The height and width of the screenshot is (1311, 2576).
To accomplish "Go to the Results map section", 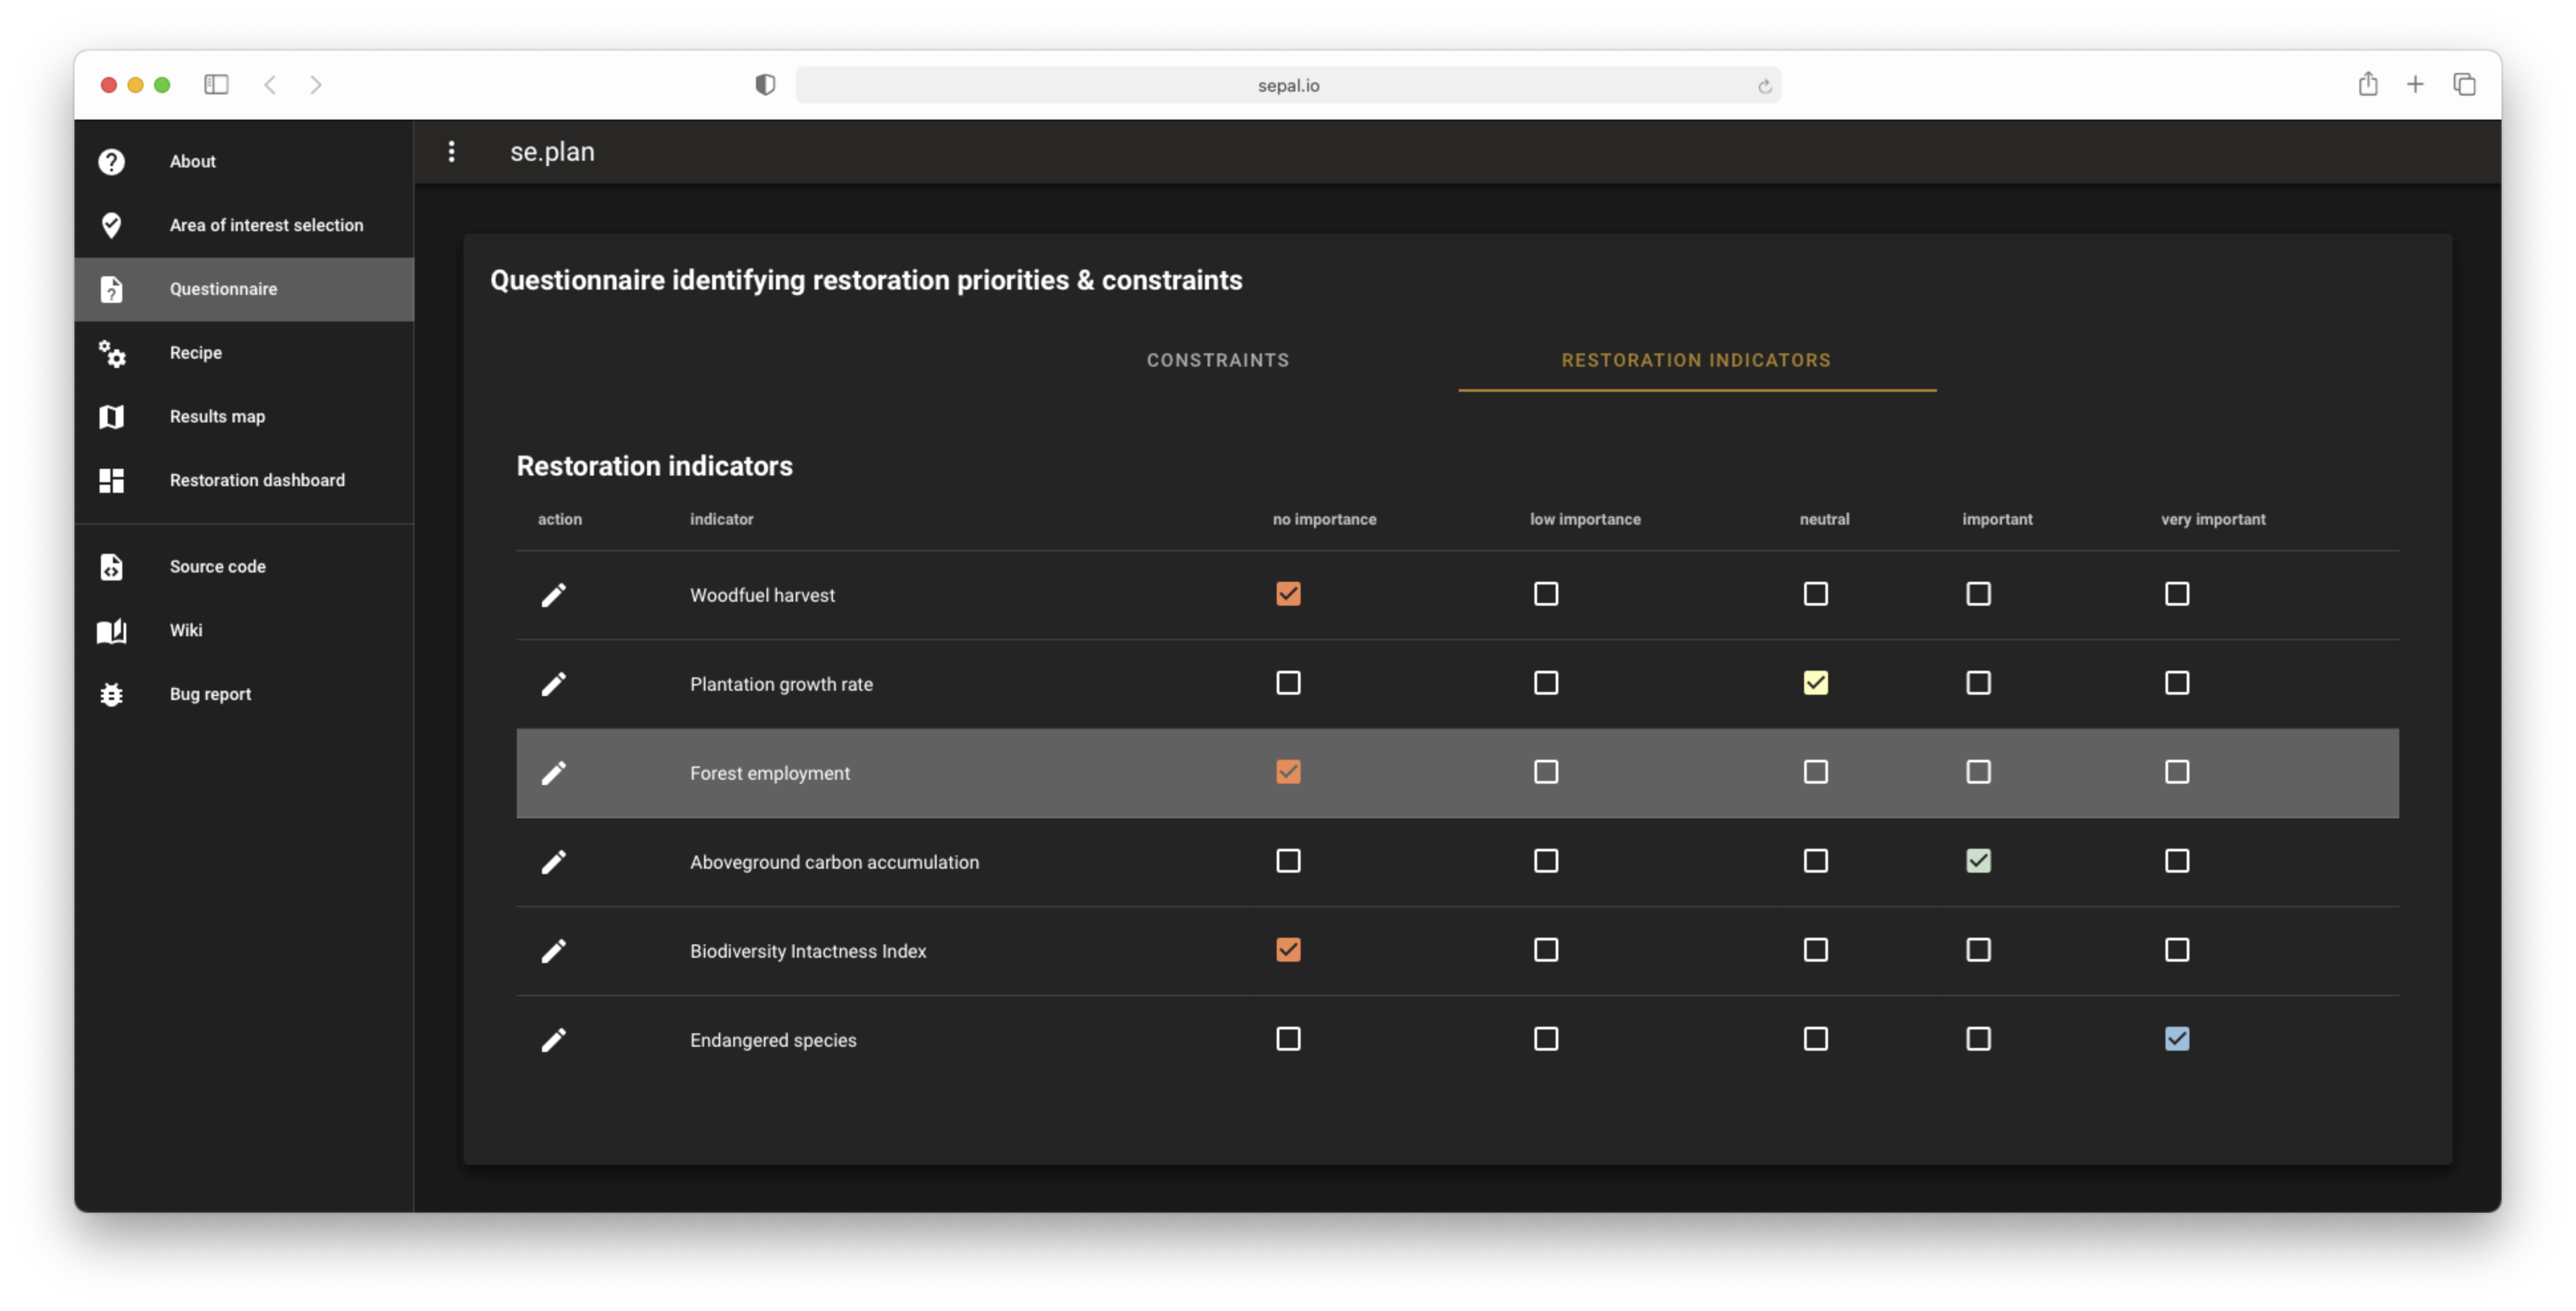I will (217, 416).
